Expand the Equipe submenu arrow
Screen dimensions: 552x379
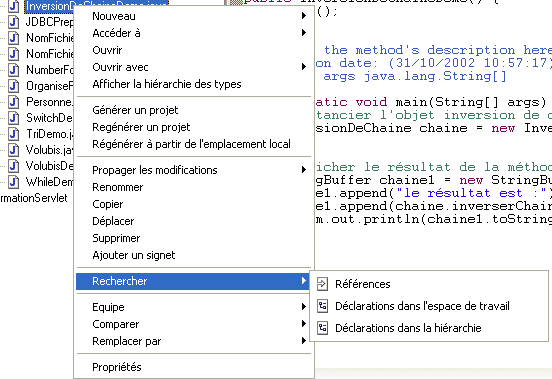304,307
